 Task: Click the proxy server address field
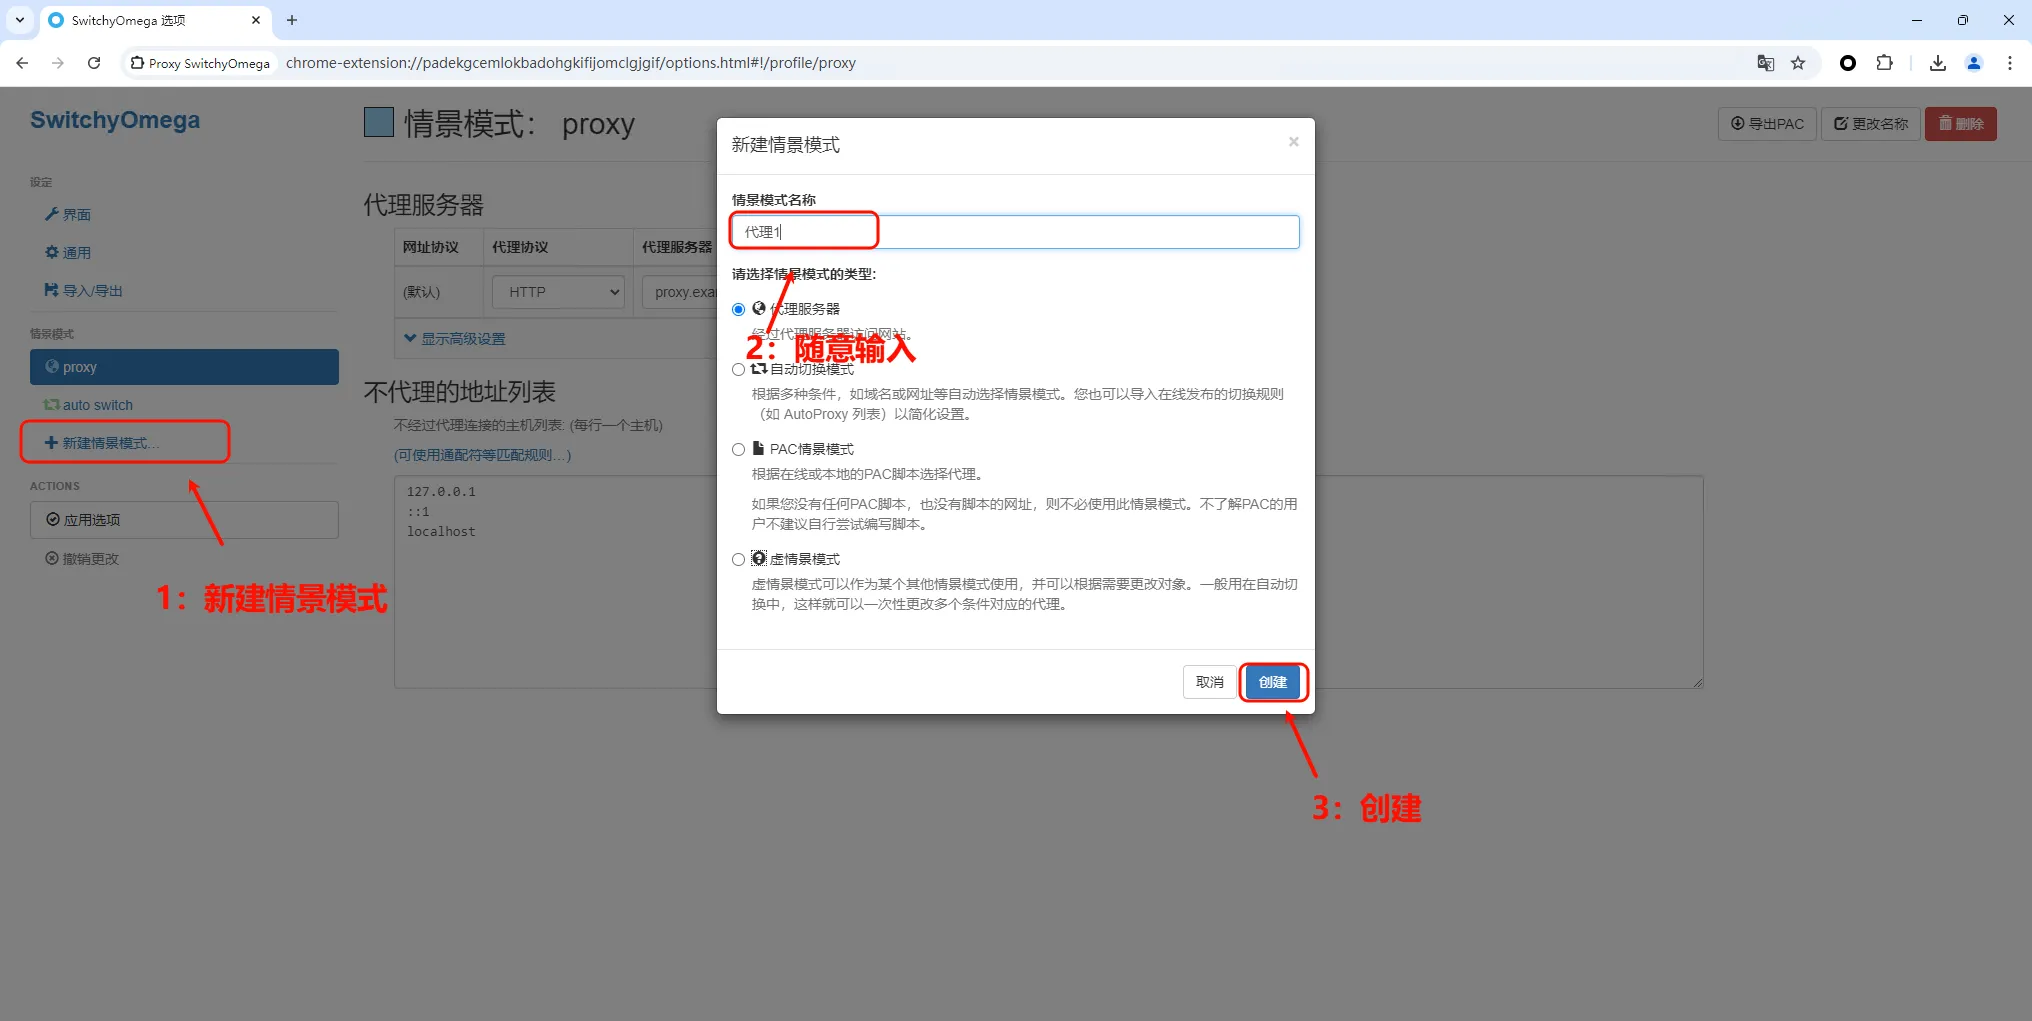click(680, 292)
